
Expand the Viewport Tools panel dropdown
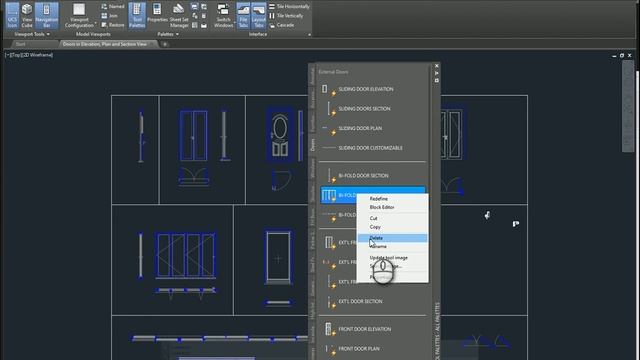[32, 34]
